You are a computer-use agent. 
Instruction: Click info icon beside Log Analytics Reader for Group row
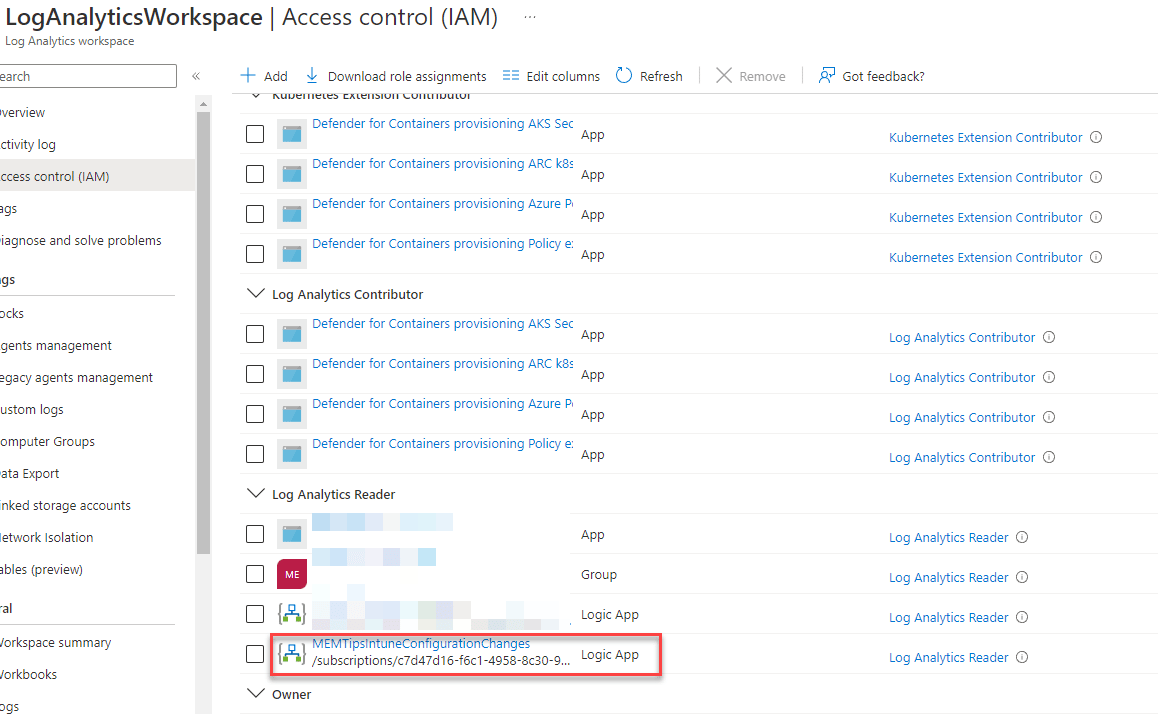[1022, 577]
